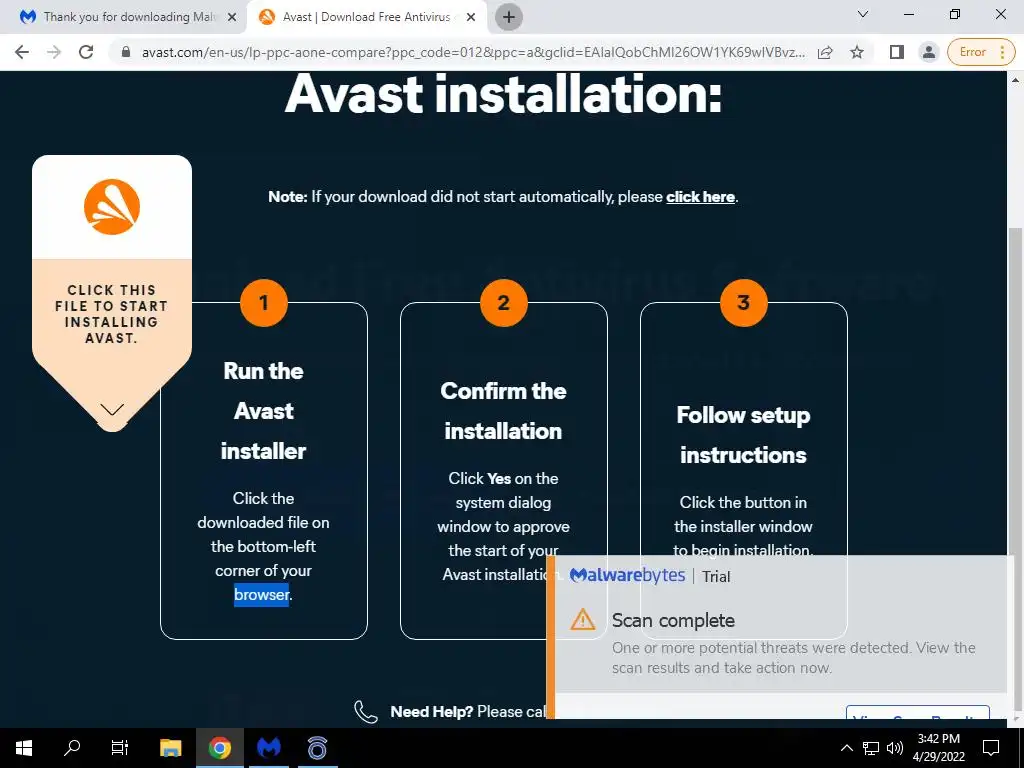This screenshot has width=1024, height=768.
Task: Click volume speaker icon in tray
Action: pos(894,748)
